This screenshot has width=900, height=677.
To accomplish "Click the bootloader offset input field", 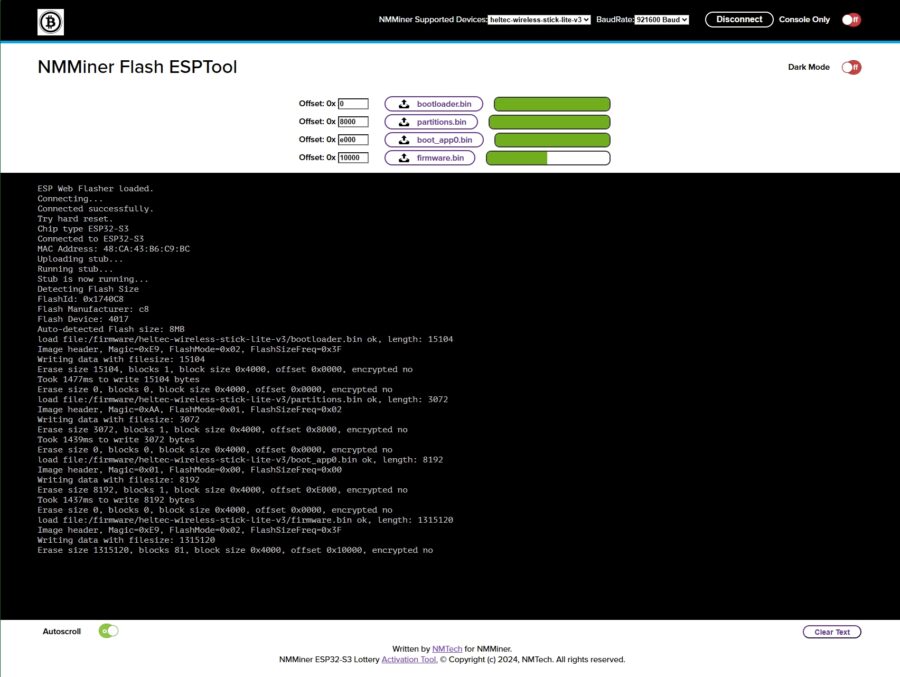I will pyautogui.click(x=353, y=104).
